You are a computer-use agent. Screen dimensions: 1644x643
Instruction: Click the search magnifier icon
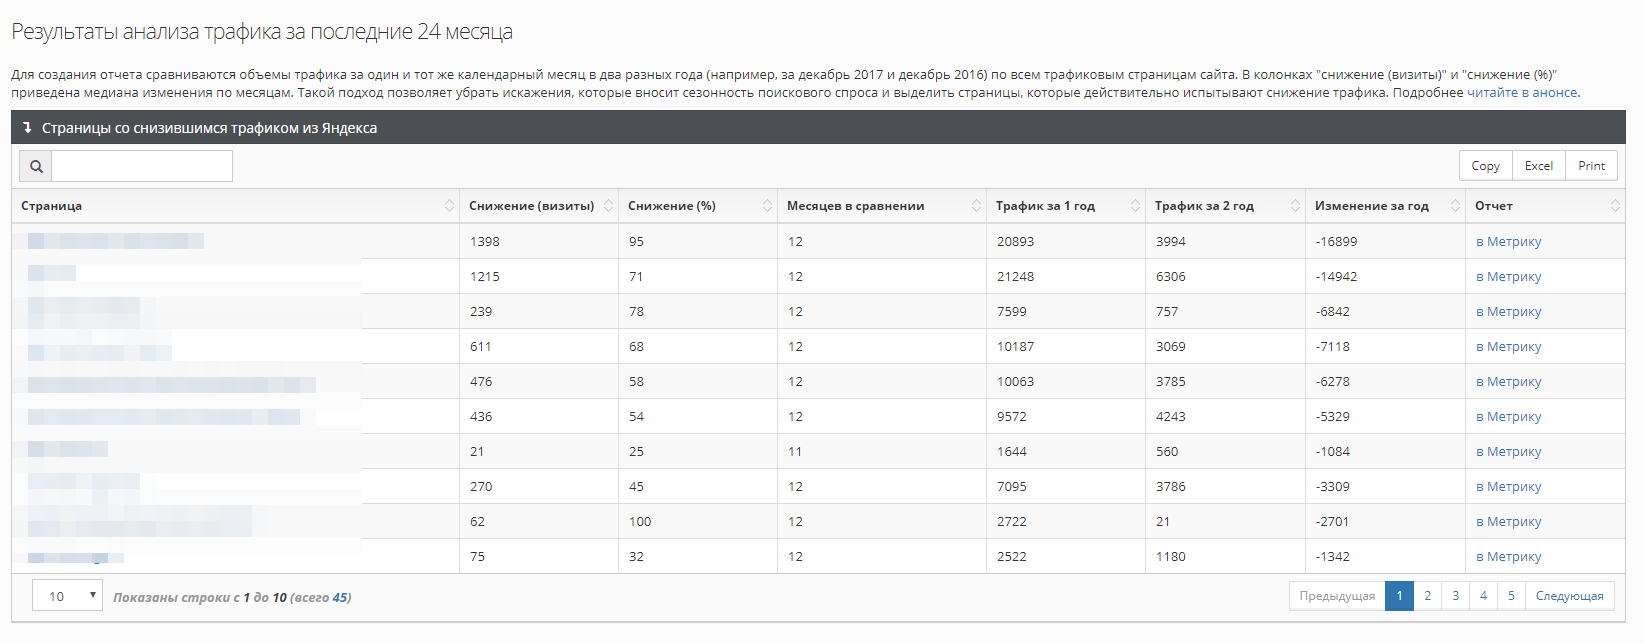(36, 166)
